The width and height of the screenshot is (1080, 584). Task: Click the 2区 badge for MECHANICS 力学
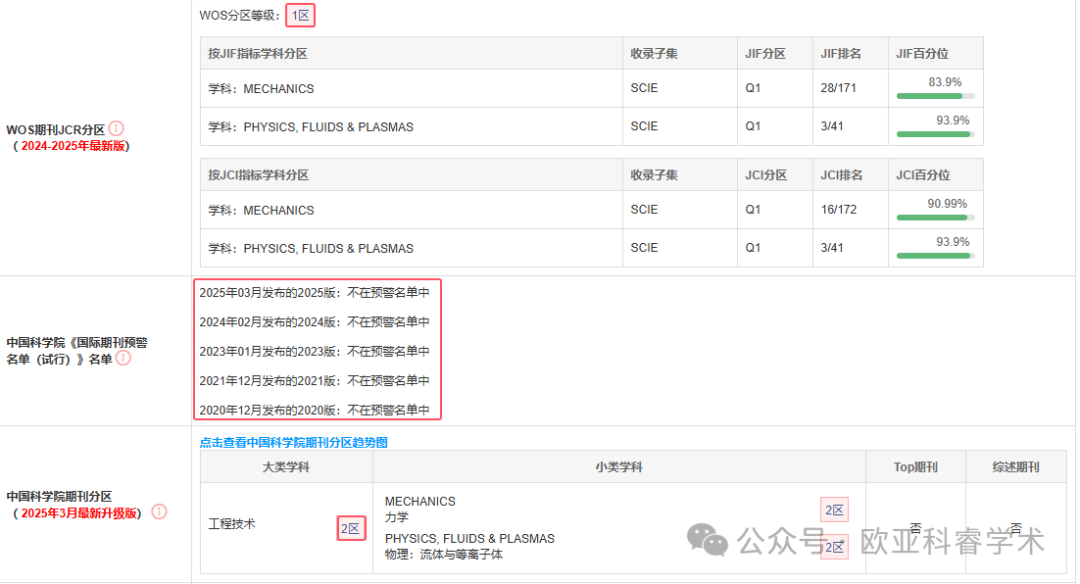pyautogui.click(x=834, y=510)
